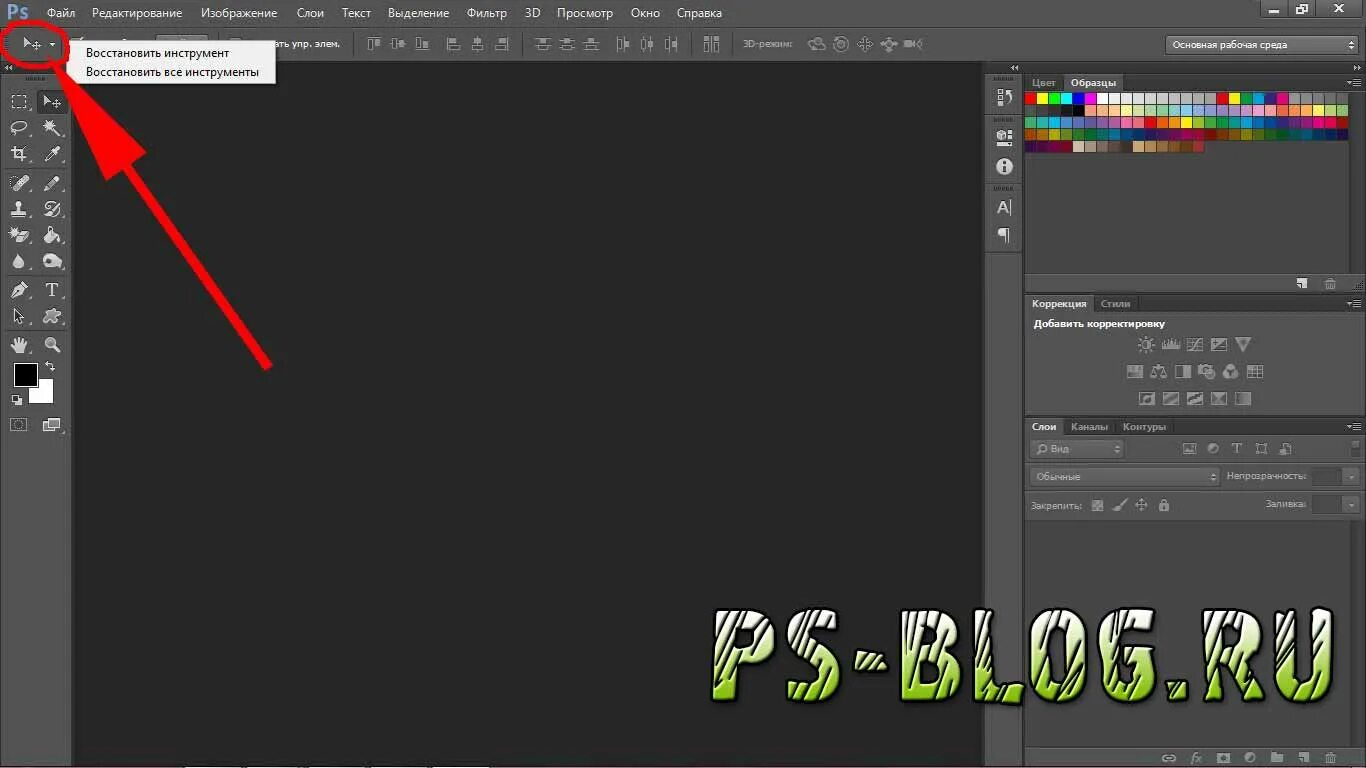Image resolution: width=1366 pixels, height=768 pixels.
Task: Select the Rectangular Marquee tool
Action: (19, 102)
